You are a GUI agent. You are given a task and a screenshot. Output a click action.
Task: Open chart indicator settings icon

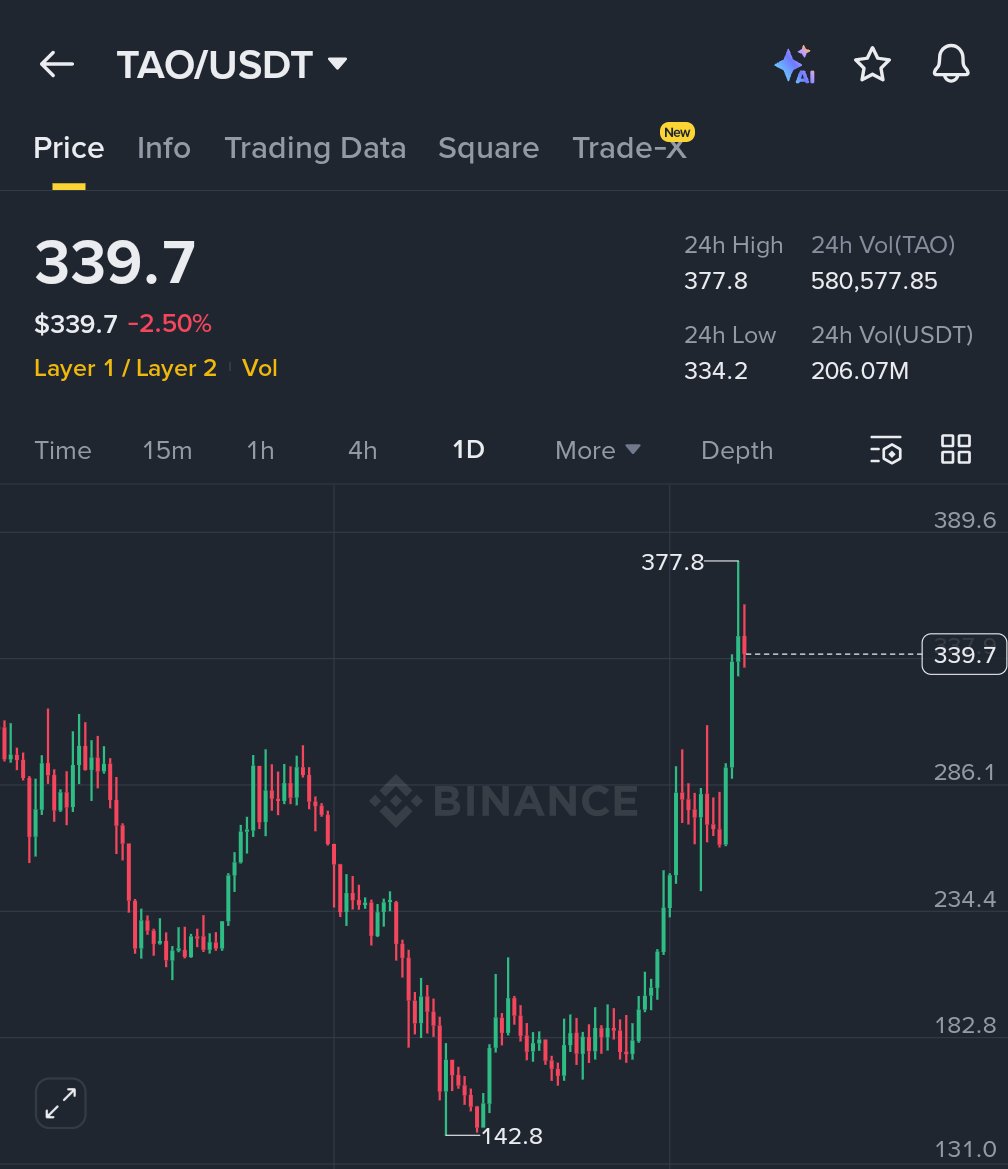(x=886, y=450)
